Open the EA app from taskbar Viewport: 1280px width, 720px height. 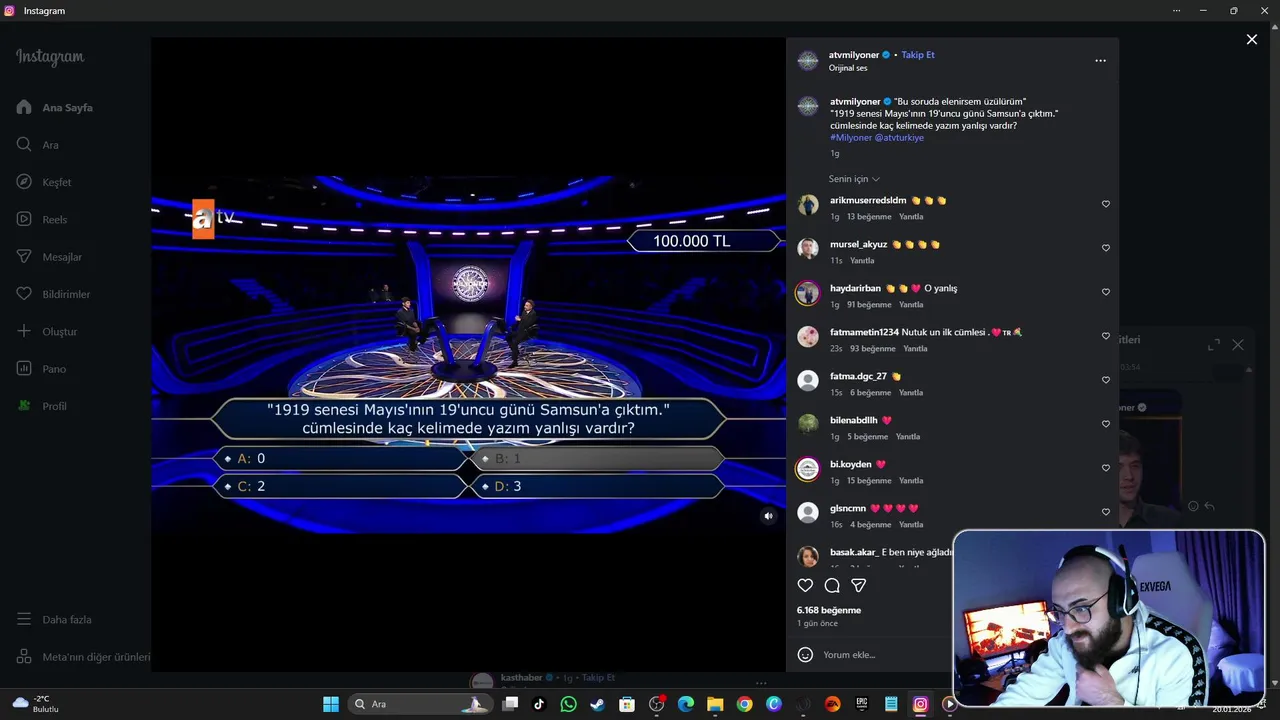(x=832, y=704)
